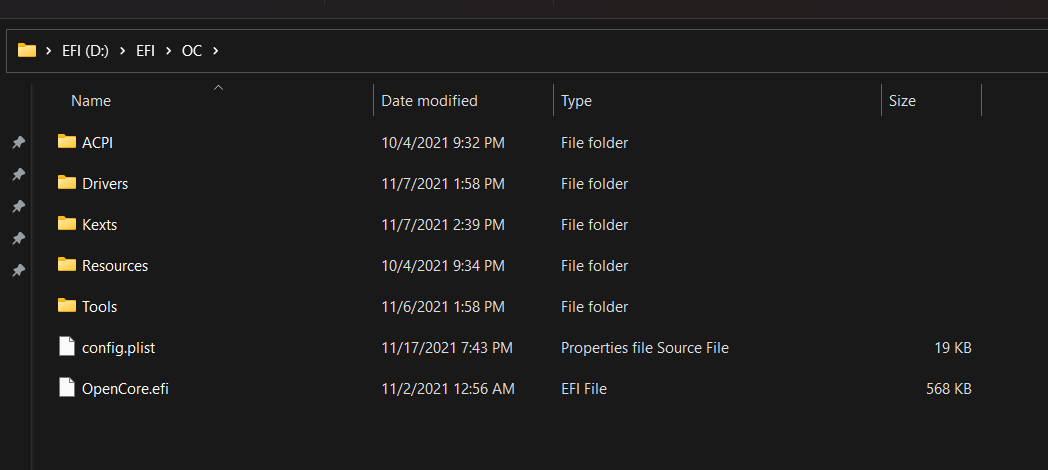Click the folder icon in address bar

point(27,50)
